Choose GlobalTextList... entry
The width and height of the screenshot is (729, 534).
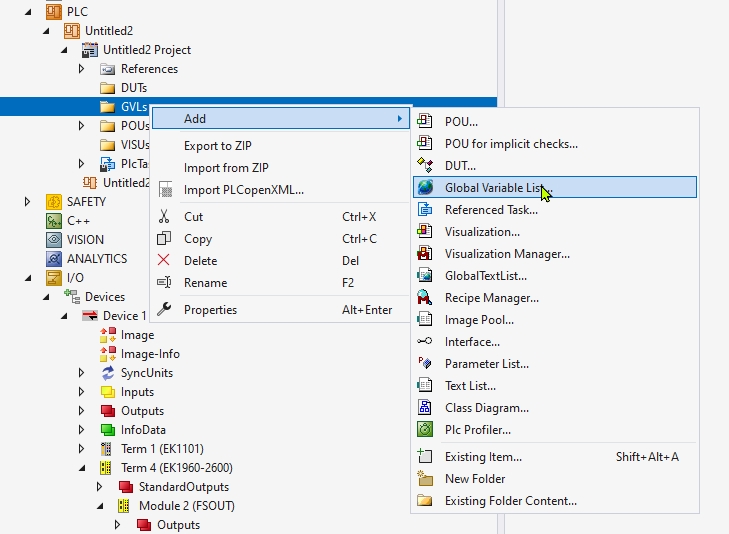555,276
